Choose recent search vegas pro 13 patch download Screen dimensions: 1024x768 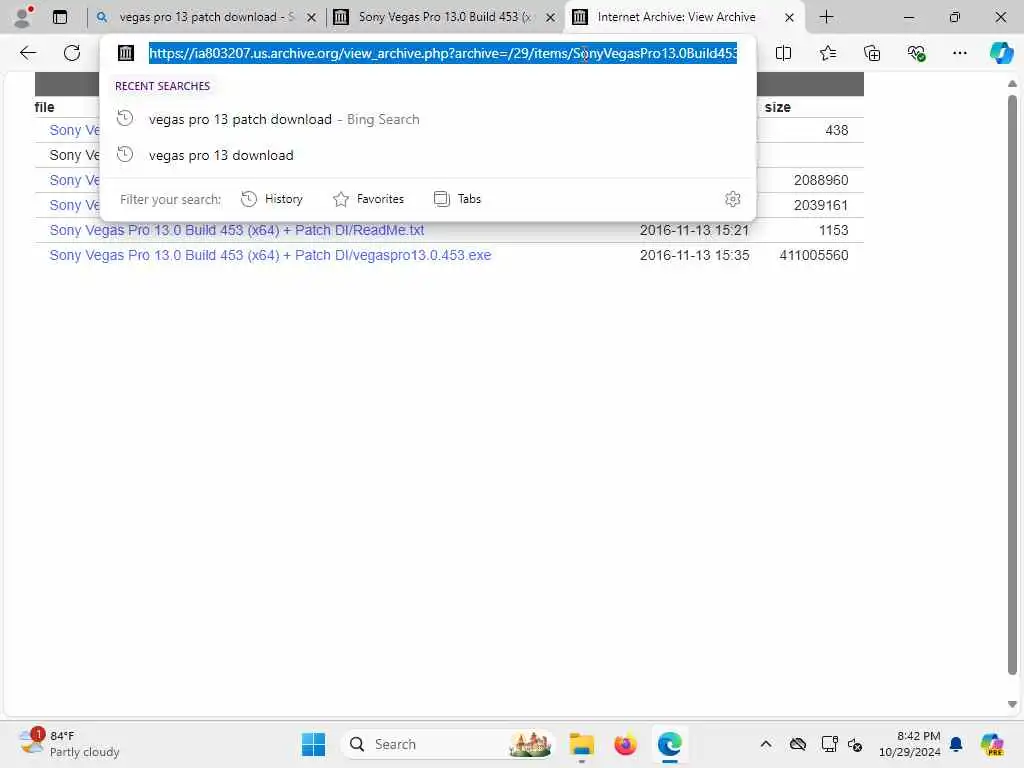(x=428, y=119)
